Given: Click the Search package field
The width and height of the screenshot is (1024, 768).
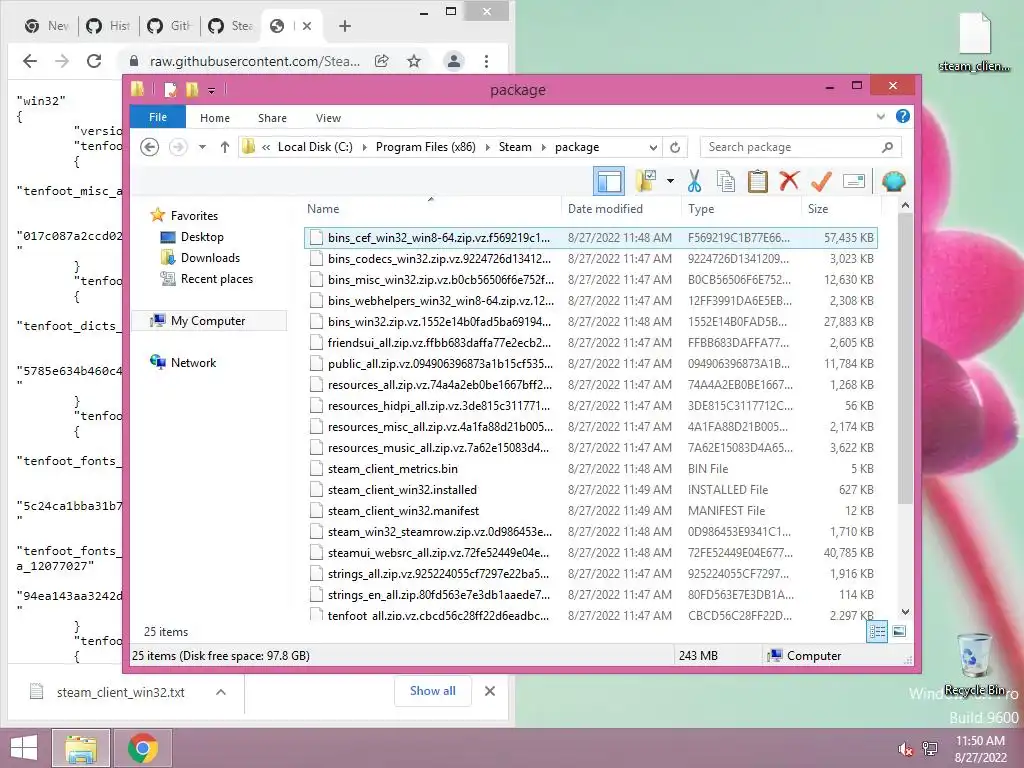Looking at the screenshot, I should pyautogui.click(x=801, y=147).
